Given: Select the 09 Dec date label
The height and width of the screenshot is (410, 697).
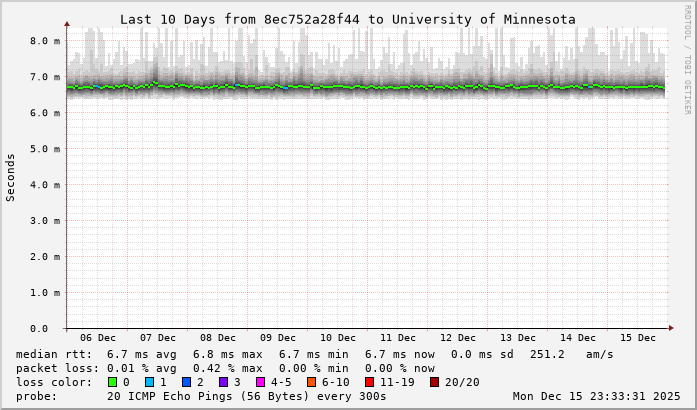Looking at the screenshot, I should [278, 338].
